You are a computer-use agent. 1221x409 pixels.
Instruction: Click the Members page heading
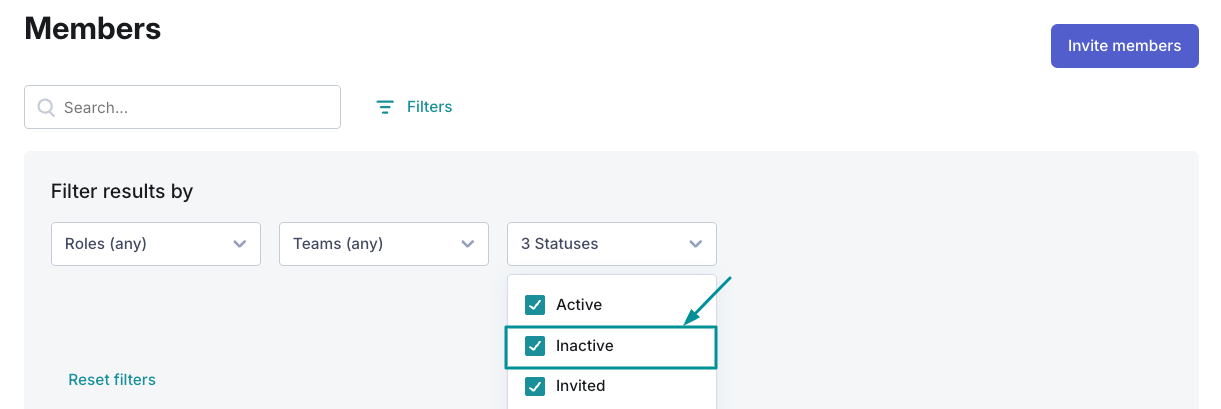point(93,28)
